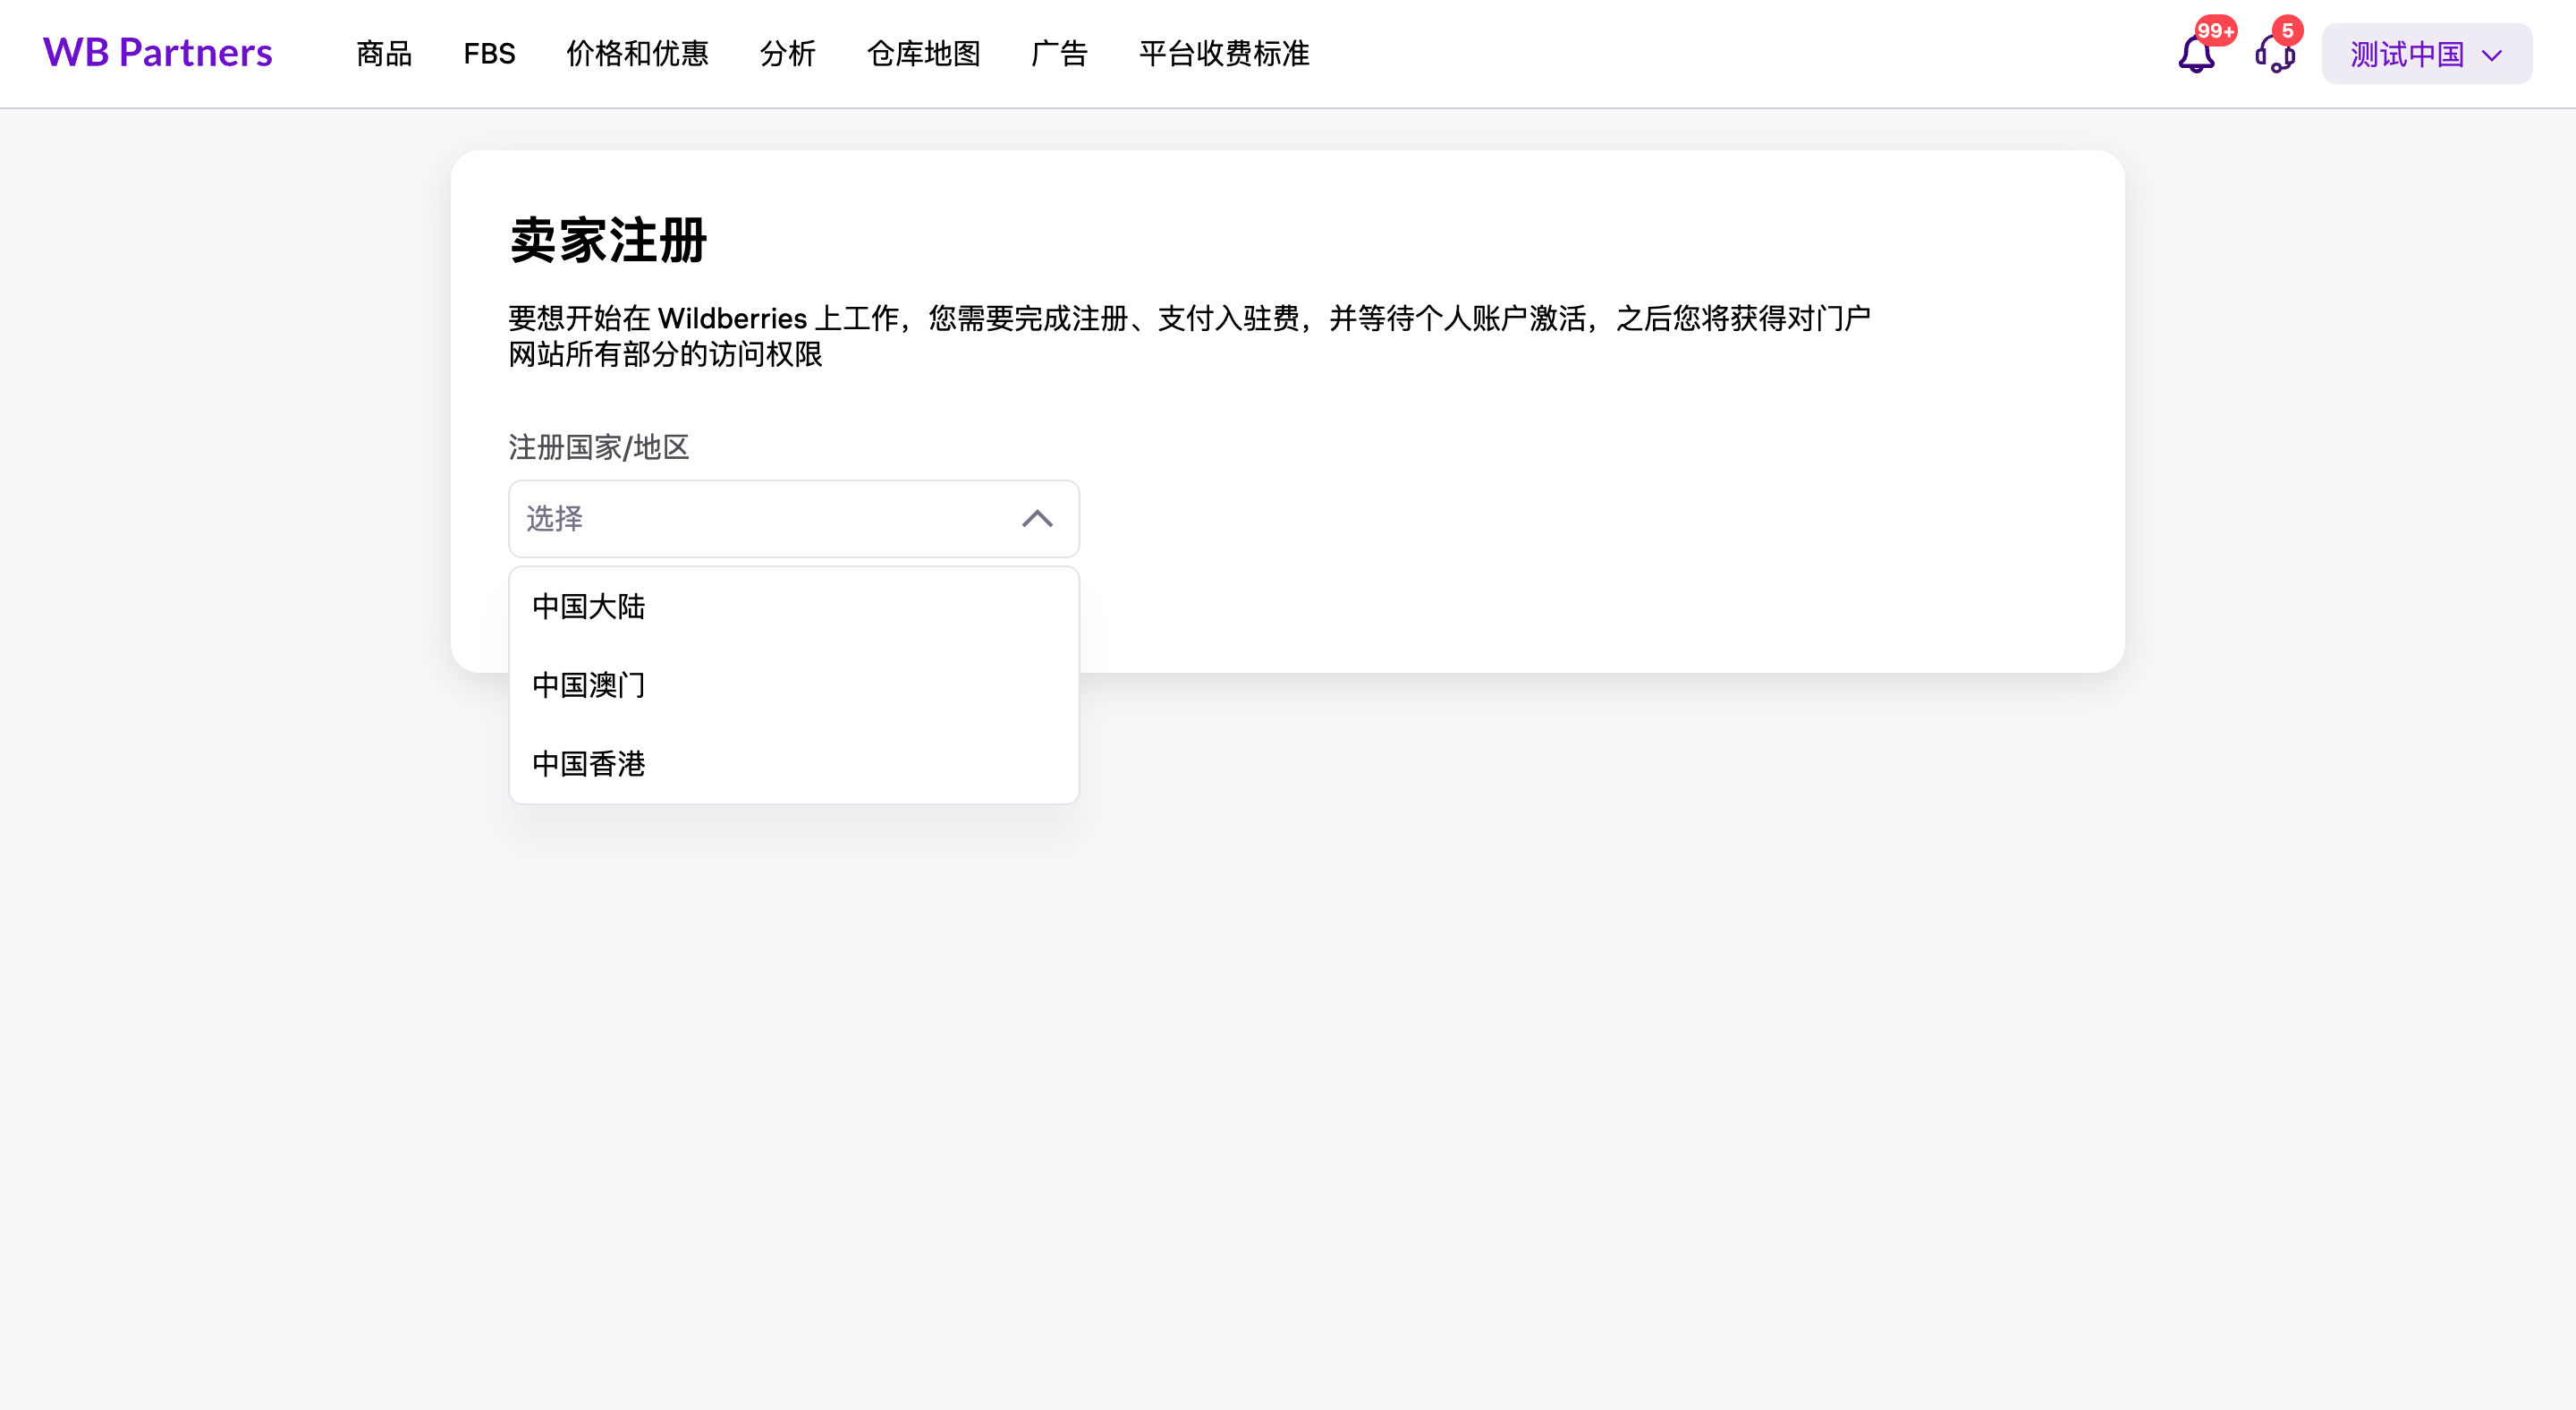
Task: Click the chevron beside 测试中国
Action: click(x=2492, y=55)
